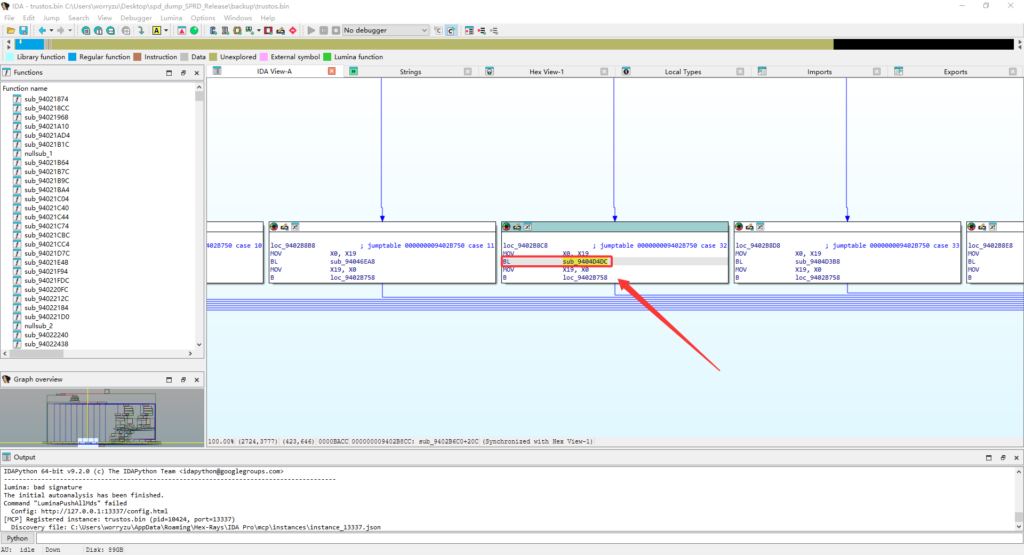Pause the process with the pause button
Screen dimensions: 1024x555
(323, 31)
